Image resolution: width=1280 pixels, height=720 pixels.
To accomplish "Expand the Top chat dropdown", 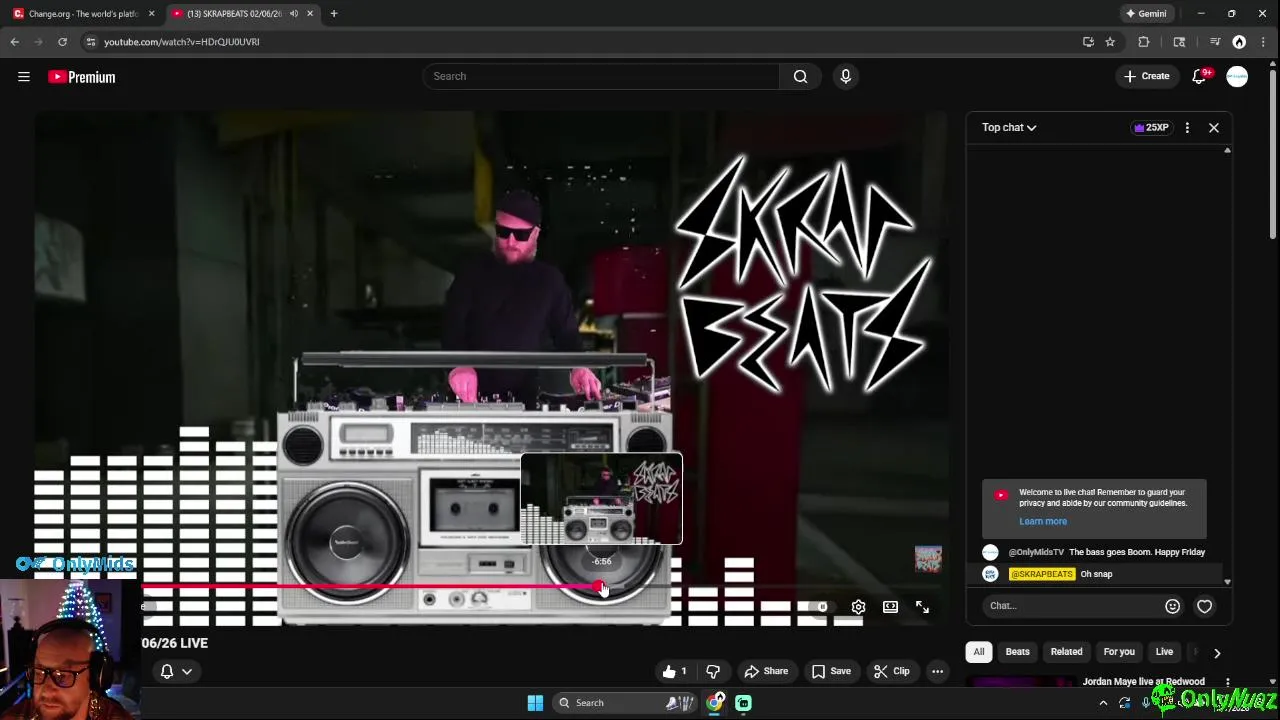I will [x=1009, y=127].
